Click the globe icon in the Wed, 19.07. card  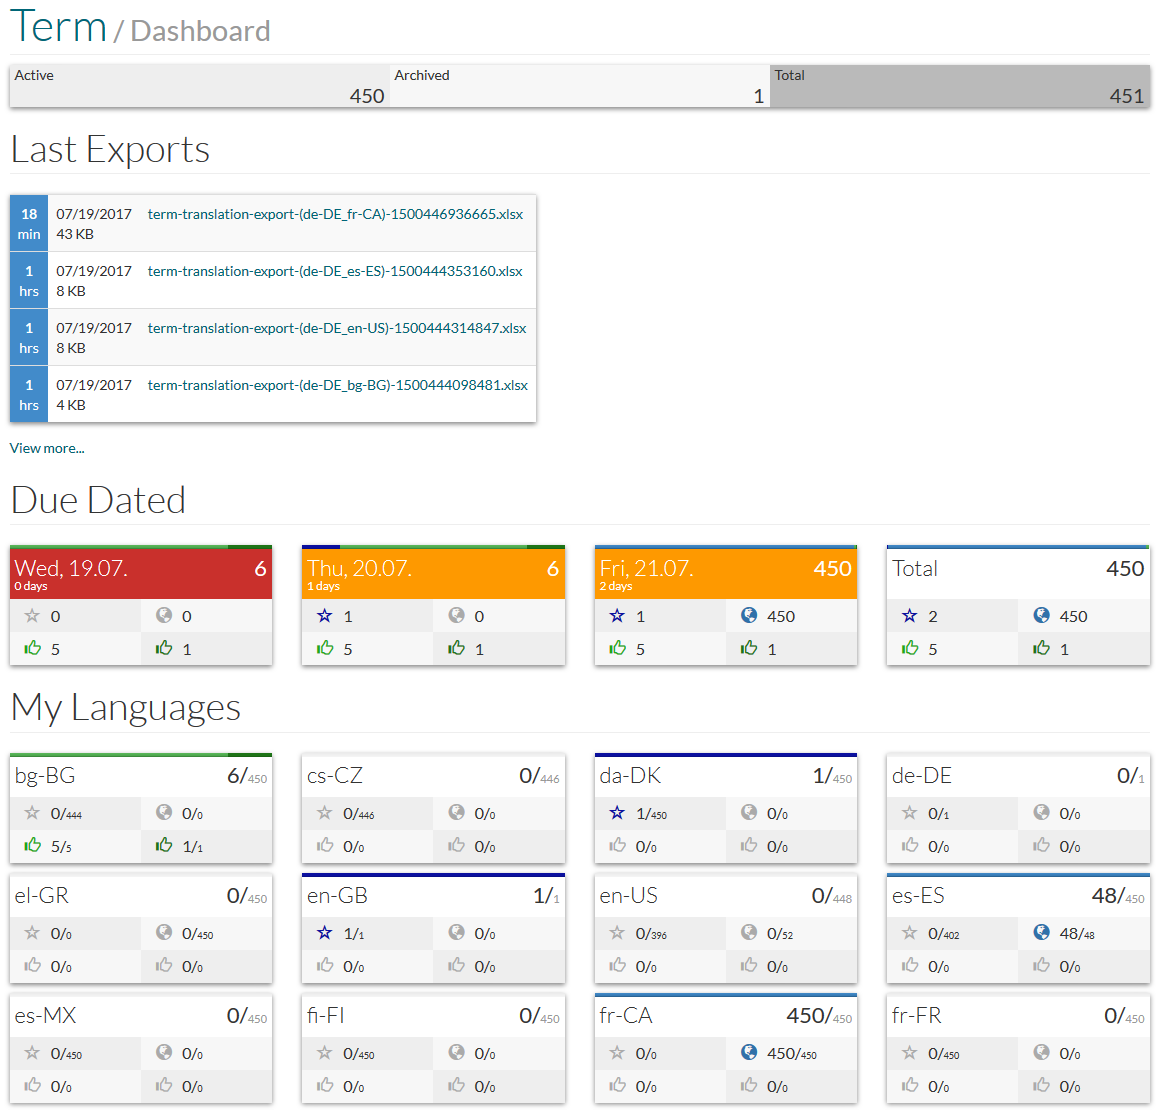point(164,616)
